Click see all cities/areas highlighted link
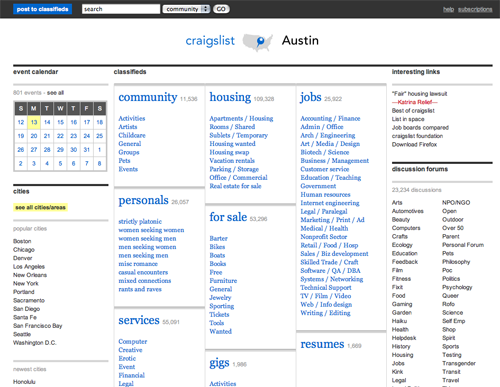Image resolution: width=500 pixels, height=387 pixels. click(40, 207)
